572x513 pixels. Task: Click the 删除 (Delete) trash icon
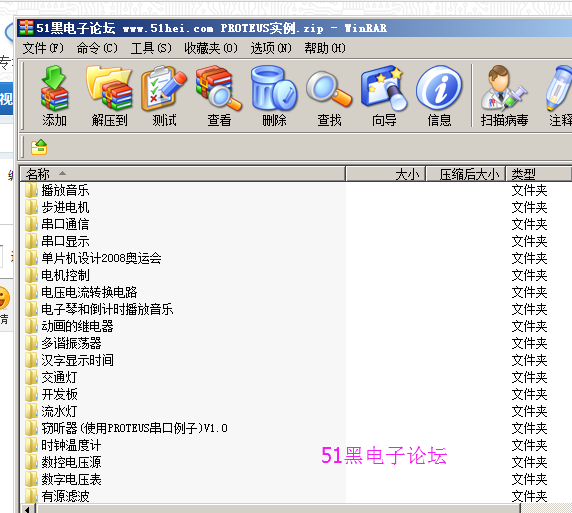(274, 96)
